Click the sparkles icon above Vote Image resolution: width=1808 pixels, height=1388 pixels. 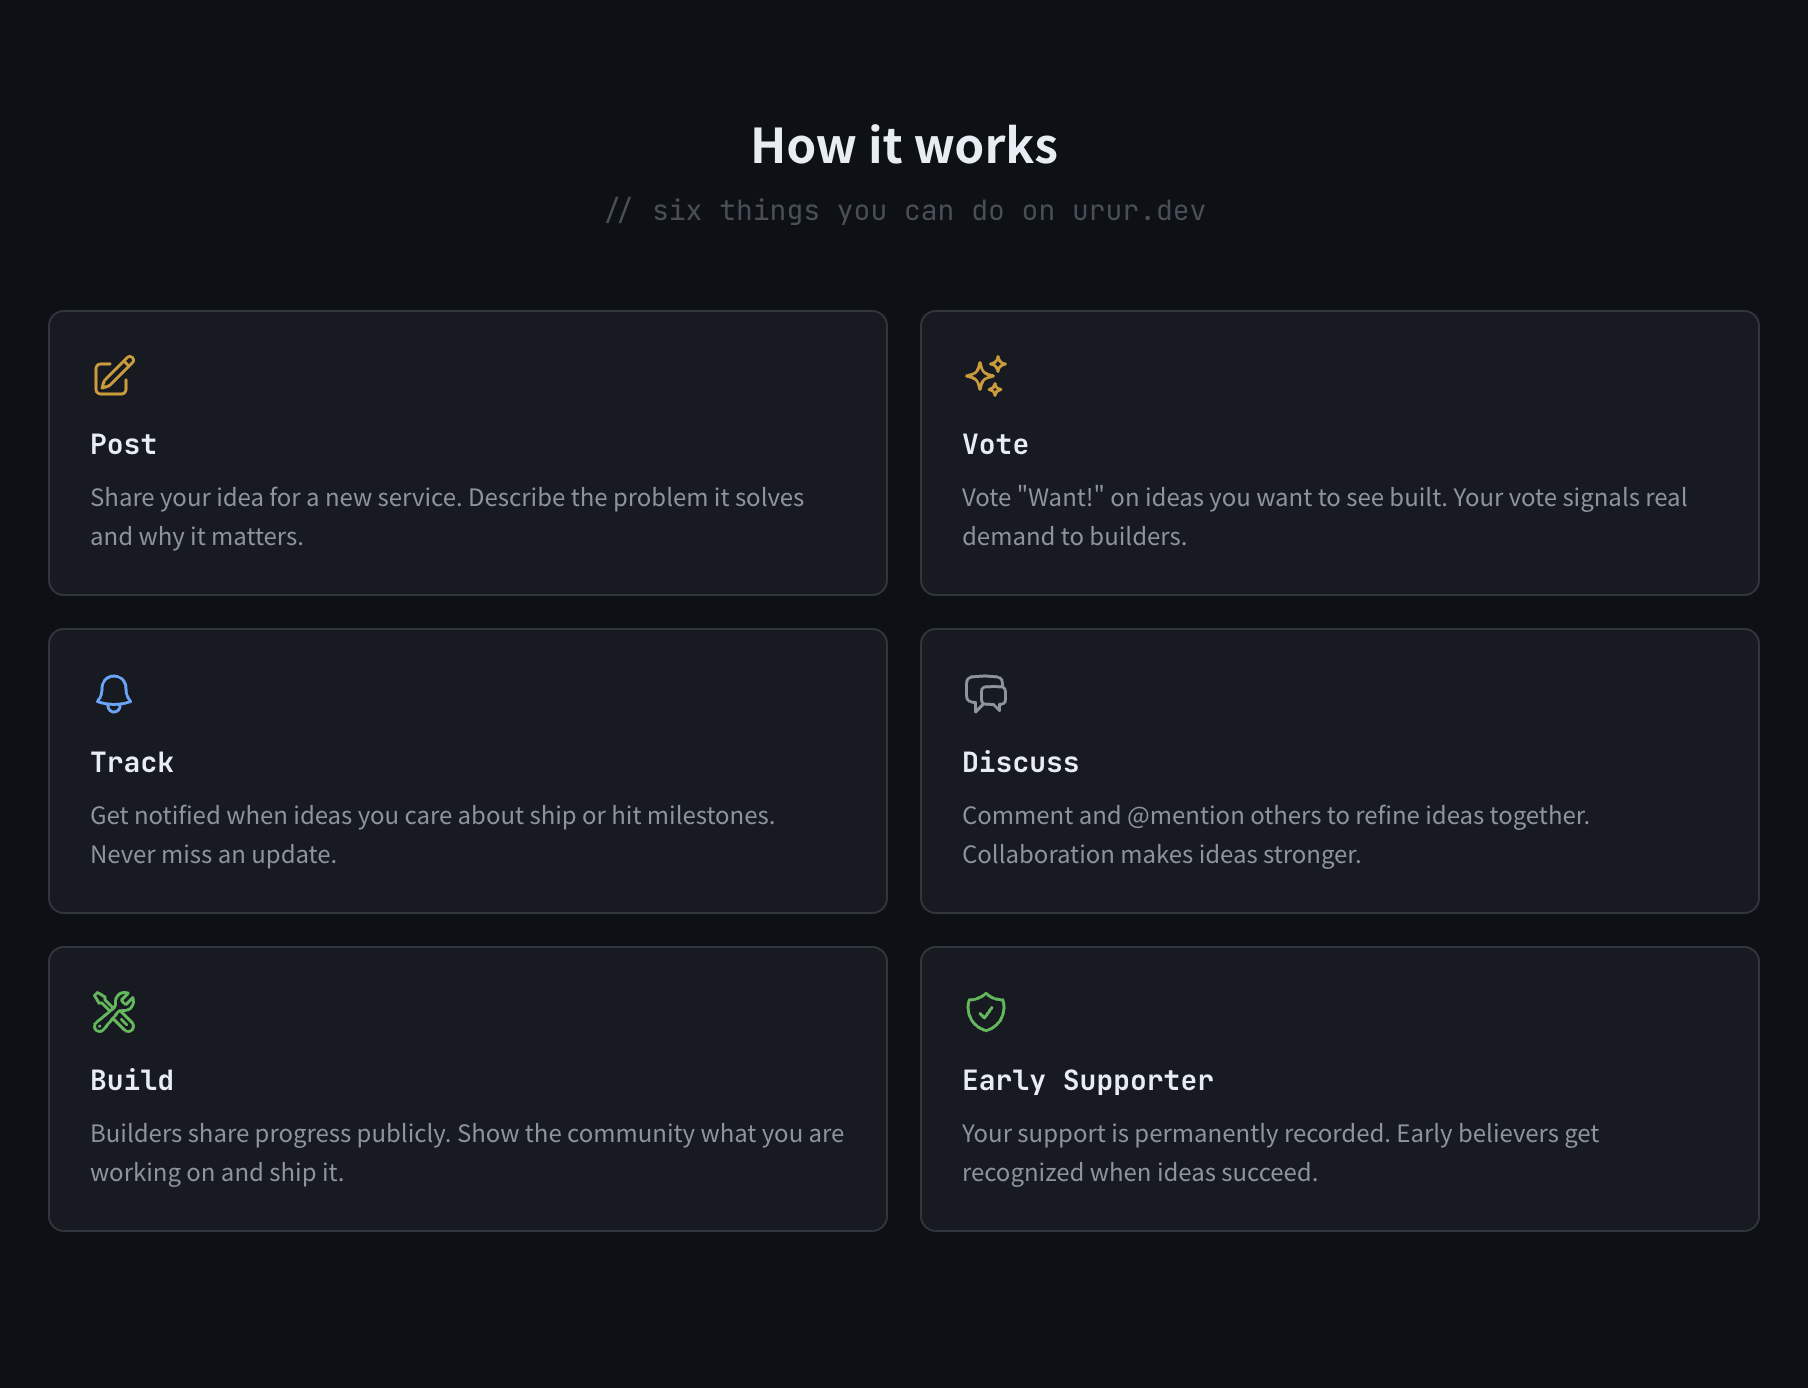[985, 377]
